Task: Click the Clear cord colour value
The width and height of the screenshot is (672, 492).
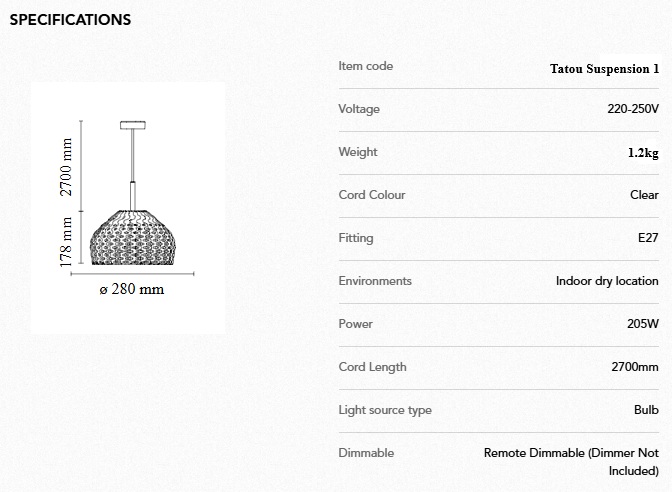Action: point(644,195)
